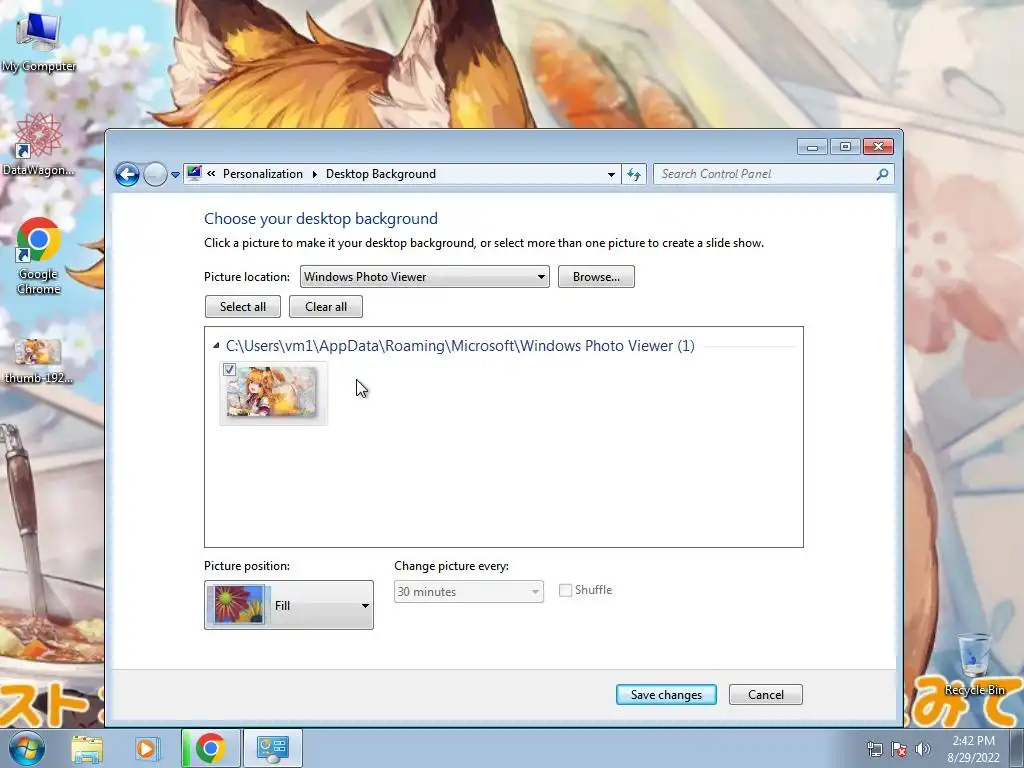This screenshot has height=768, width=1024.
Task: Toggle the Shuffle checkbox
Action: [566, 590]
